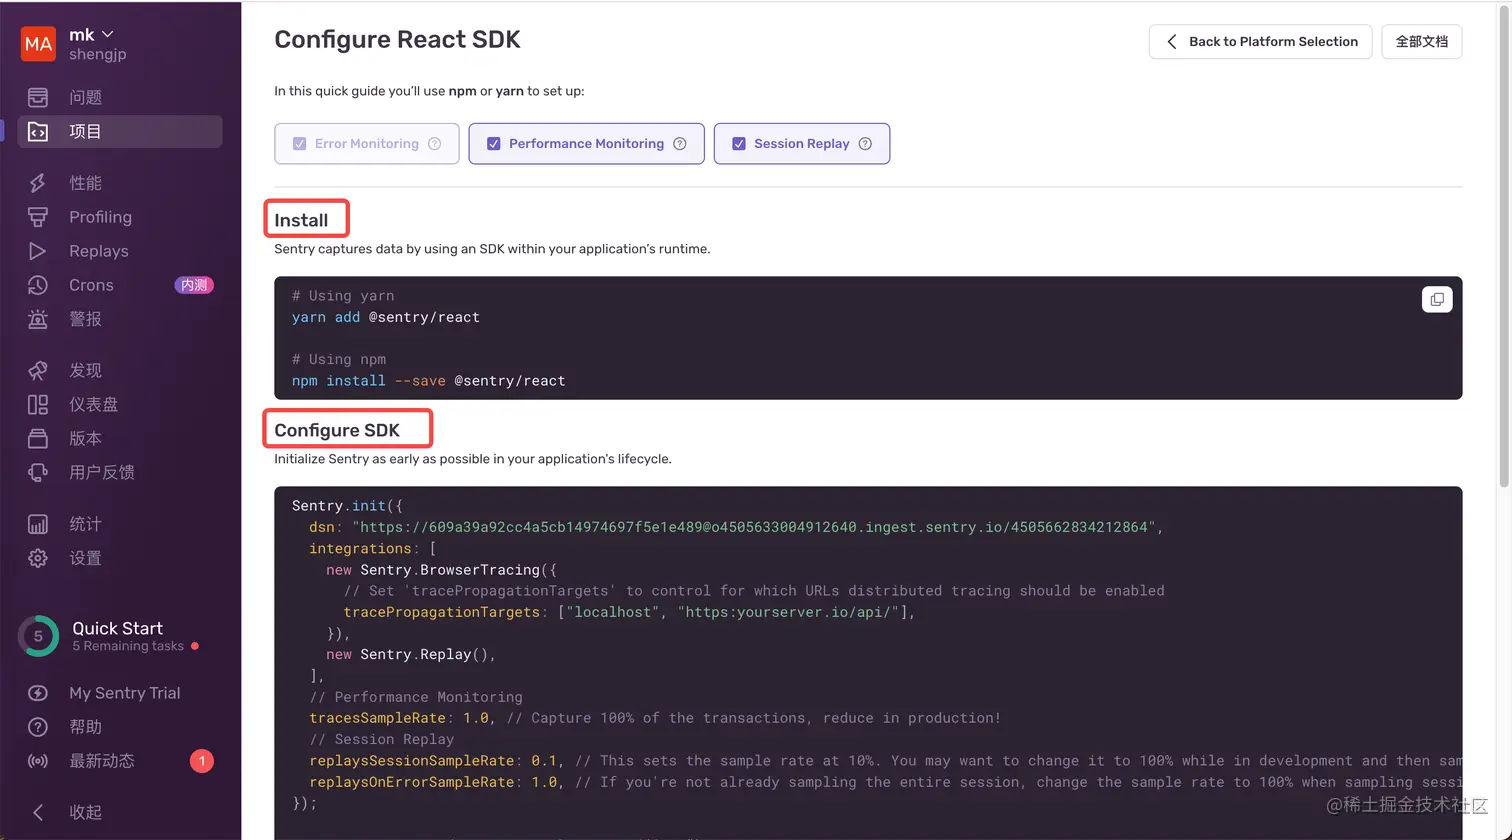The width and height of the screenshot is (1512, 840).
Task: Toggle the Performance Monitoring checkbox
Action: [493, 144]
